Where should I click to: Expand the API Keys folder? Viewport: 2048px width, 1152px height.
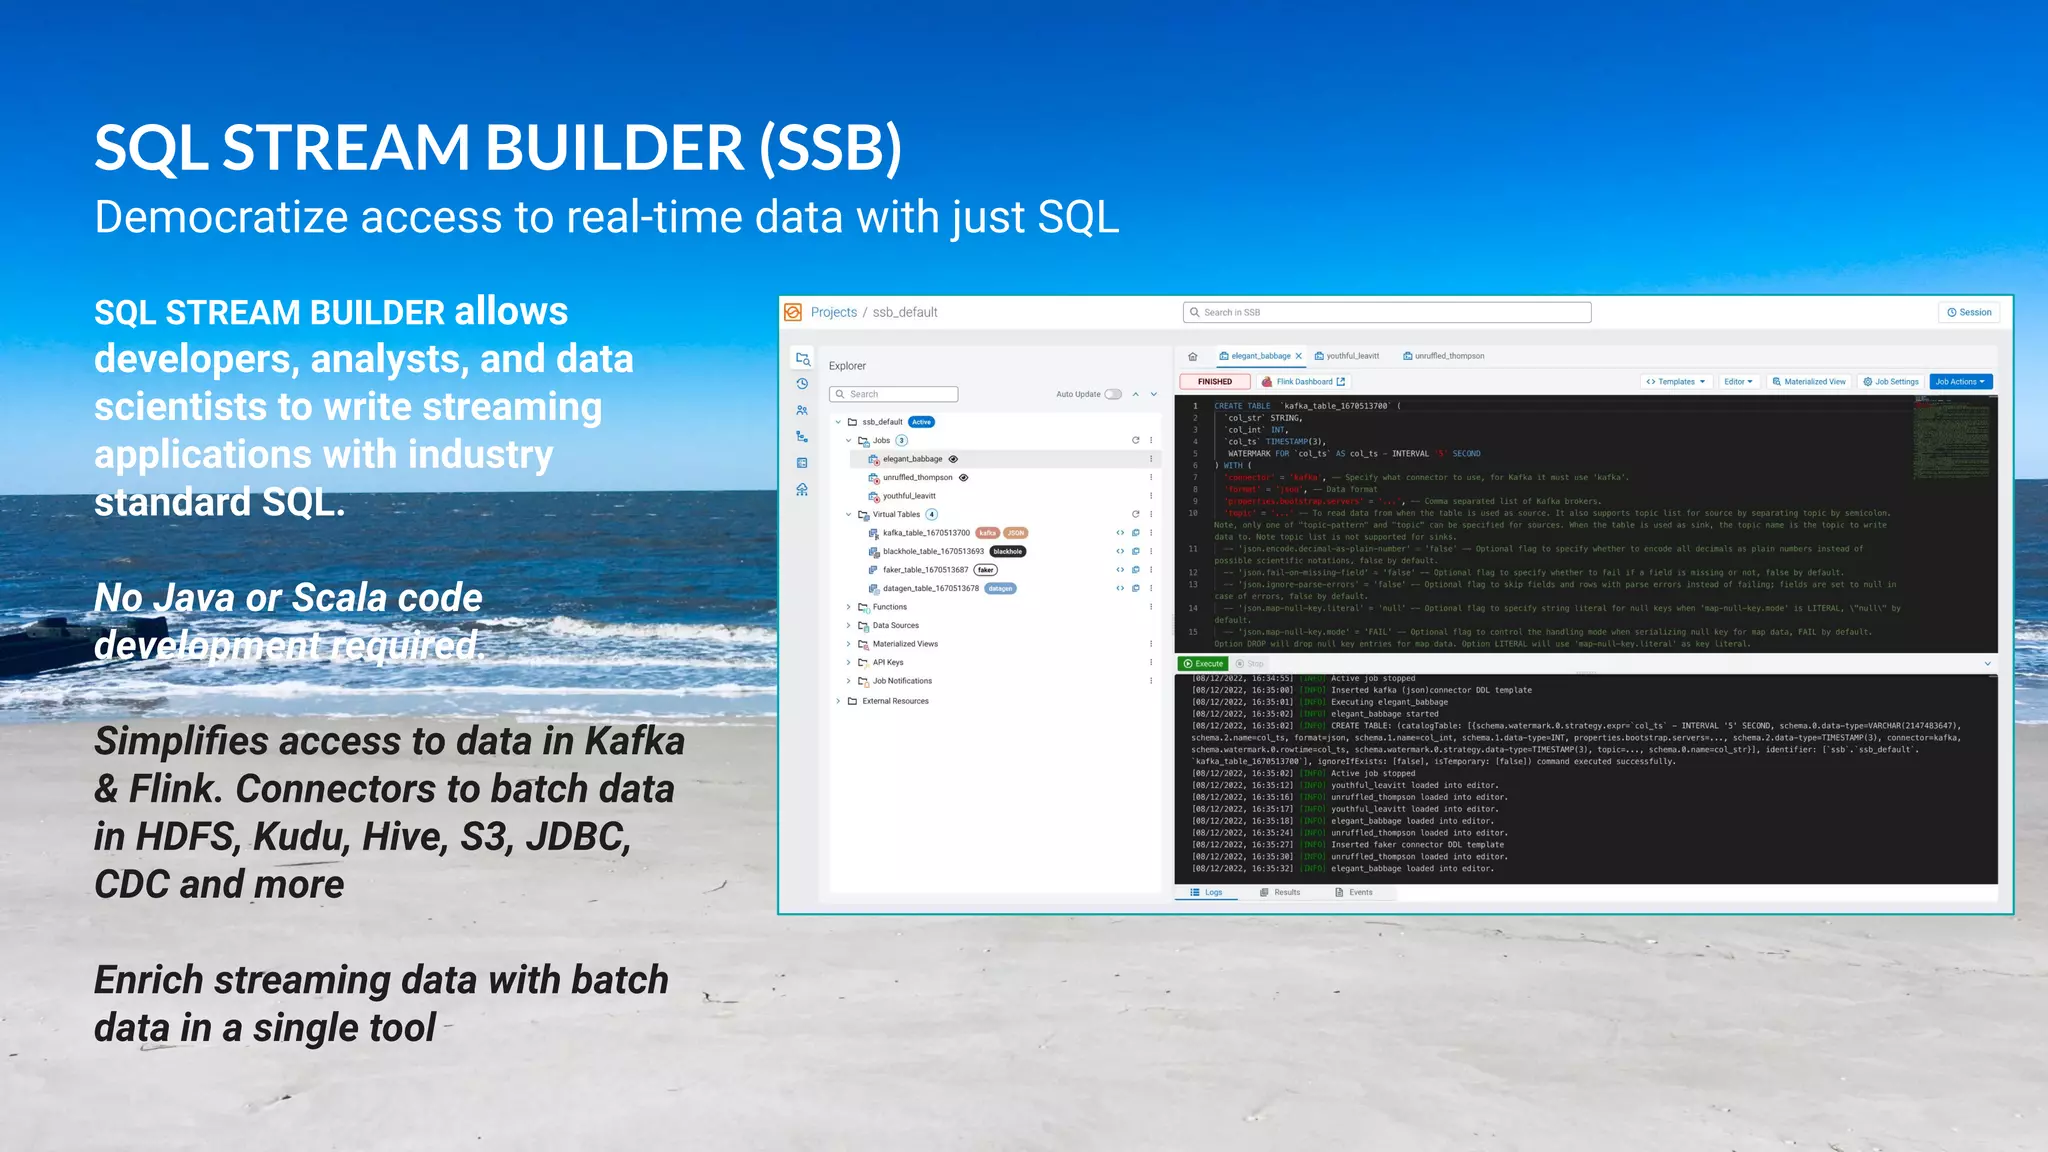pos(849,662)
